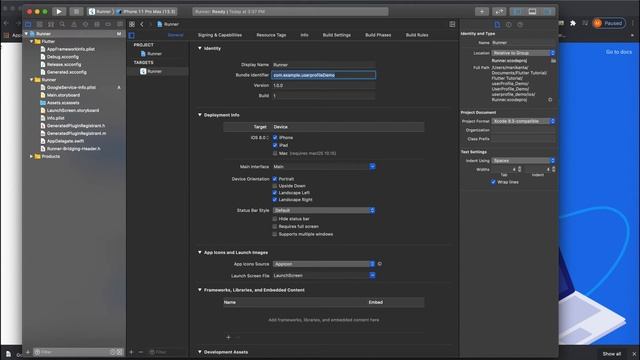The width and height of the screenshot is (640, 360).
Task: Open the Symbol navigator icon
Action: [x=51, y=24]
